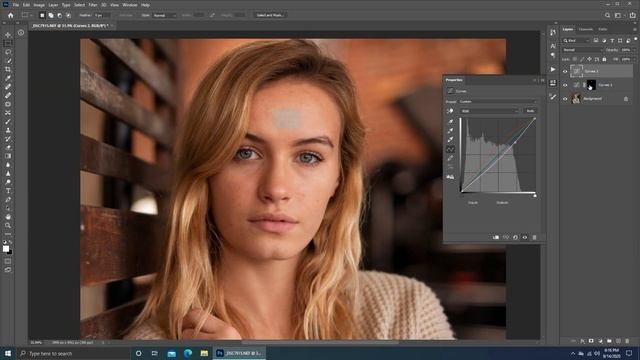640x360 pixels.
Task: Toggle adjustment visibility eye in Properties panel
Action: pos(525,237)
